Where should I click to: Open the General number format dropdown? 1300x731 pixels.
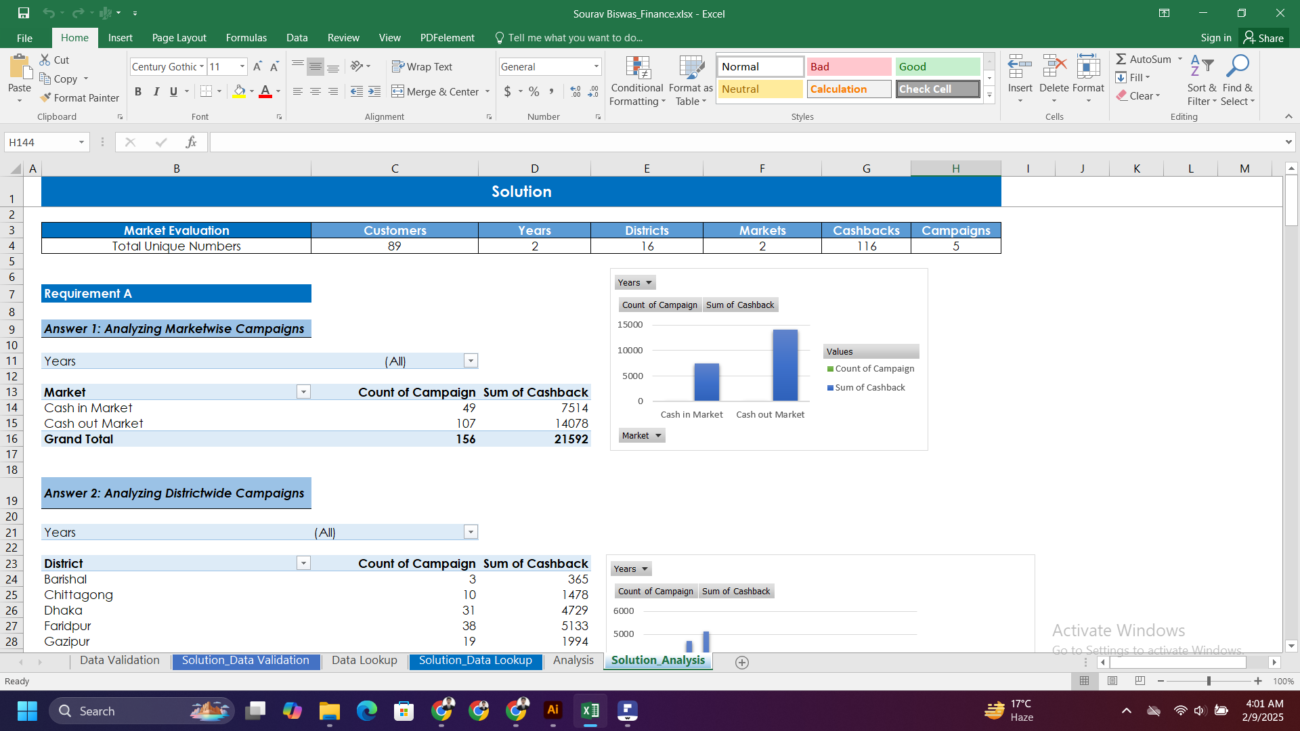pos(596,67)
